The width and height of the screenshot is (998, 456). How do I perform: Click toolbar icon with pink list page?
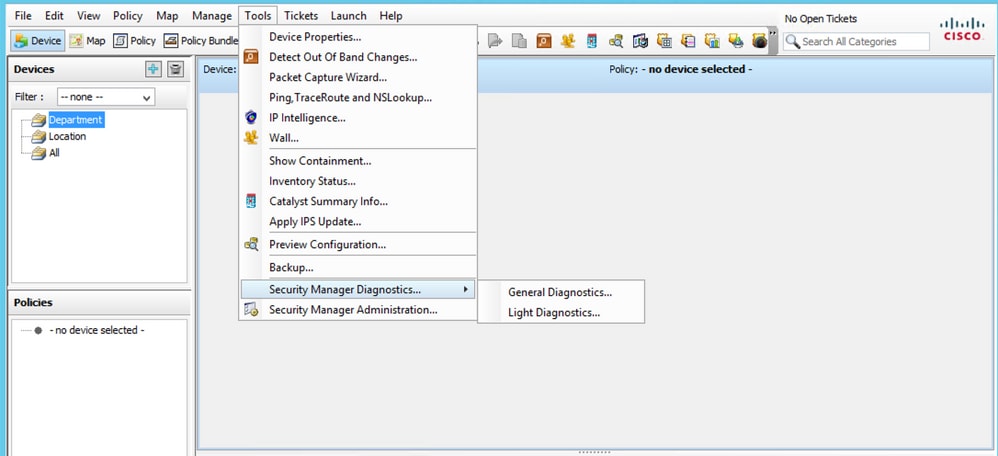[x=688, y=41]
